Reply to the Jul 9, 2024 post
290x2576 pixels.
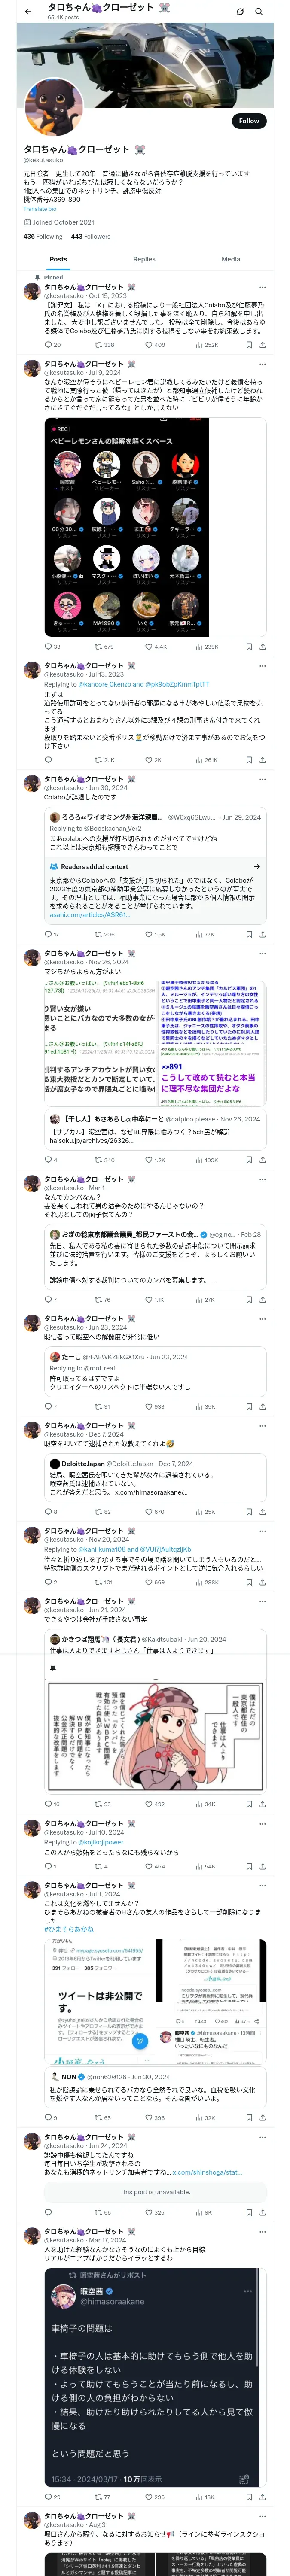click(x=47, y=647)
